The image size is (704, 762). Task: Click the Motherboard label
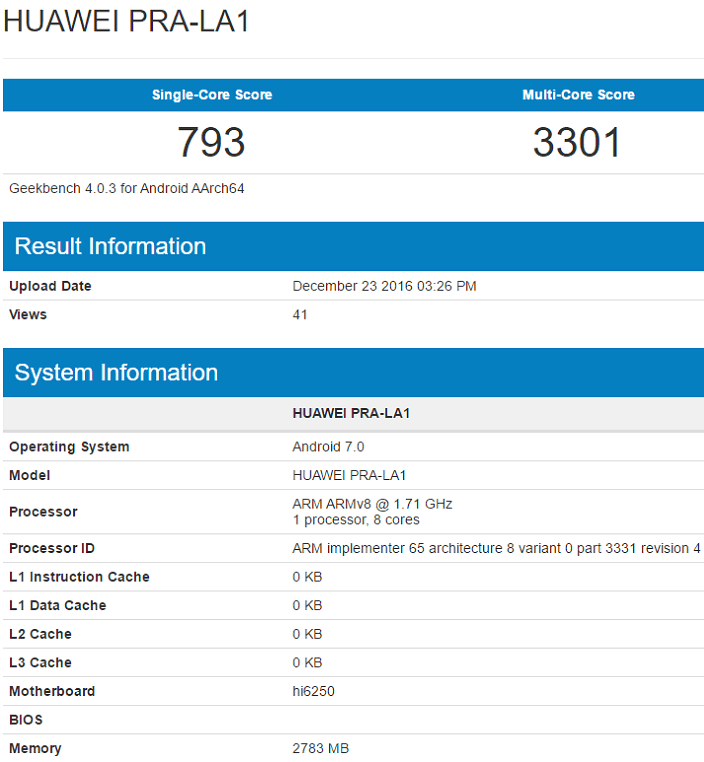point(52,692)
